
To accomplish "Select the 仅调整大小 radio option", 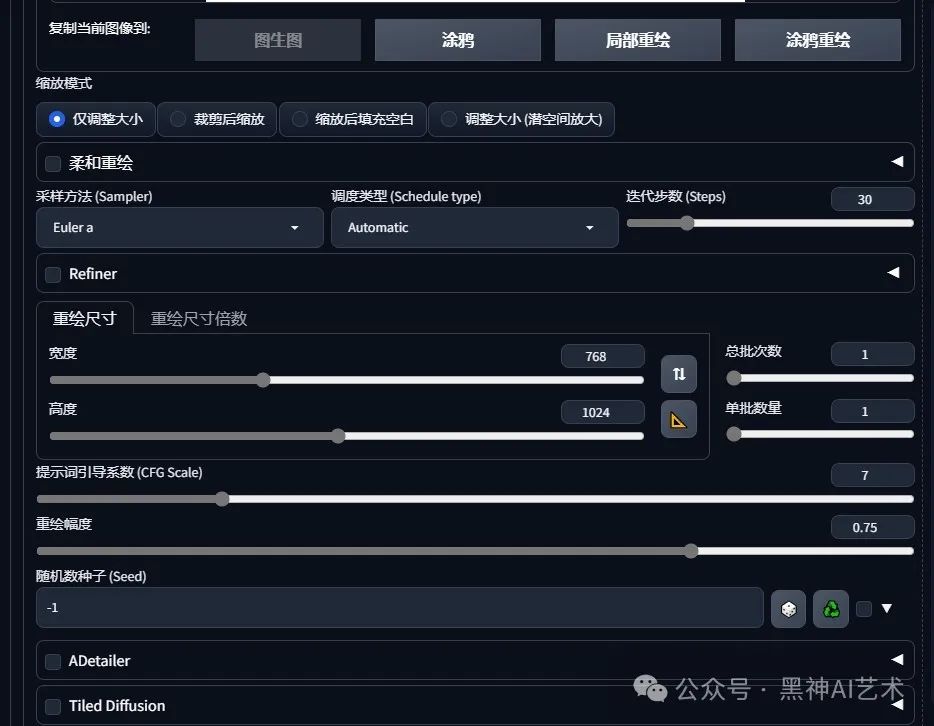I will pyautogui.click(x=96, y=119).
